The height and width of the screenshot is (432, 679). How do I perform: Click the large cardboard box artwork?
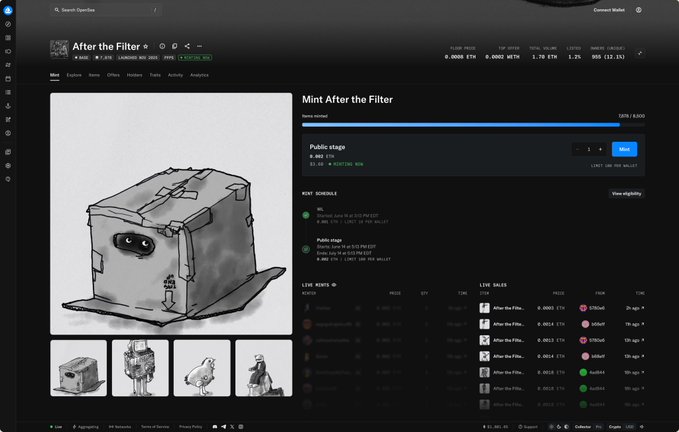click(x=171, y=214)
